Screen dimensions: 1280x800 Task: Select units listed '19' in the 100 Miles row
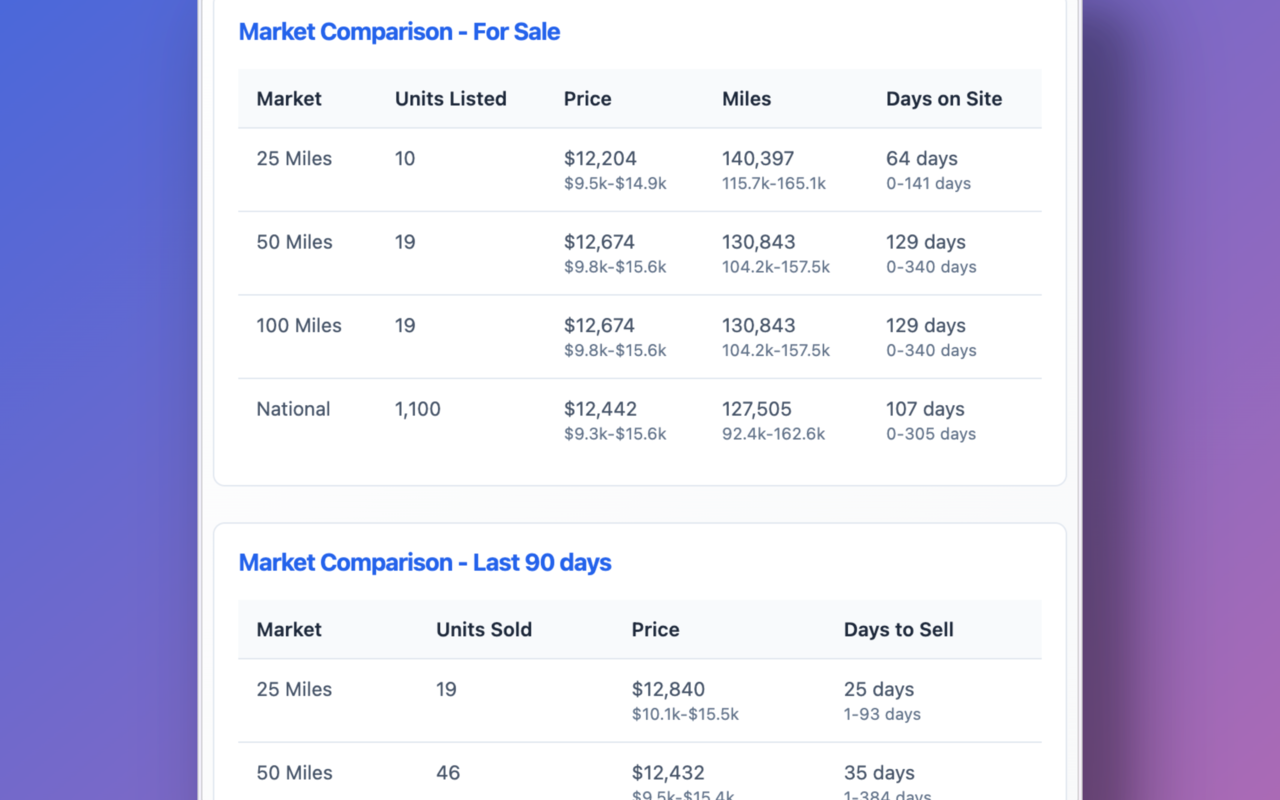pyautogui.click(x=405, y=326)
